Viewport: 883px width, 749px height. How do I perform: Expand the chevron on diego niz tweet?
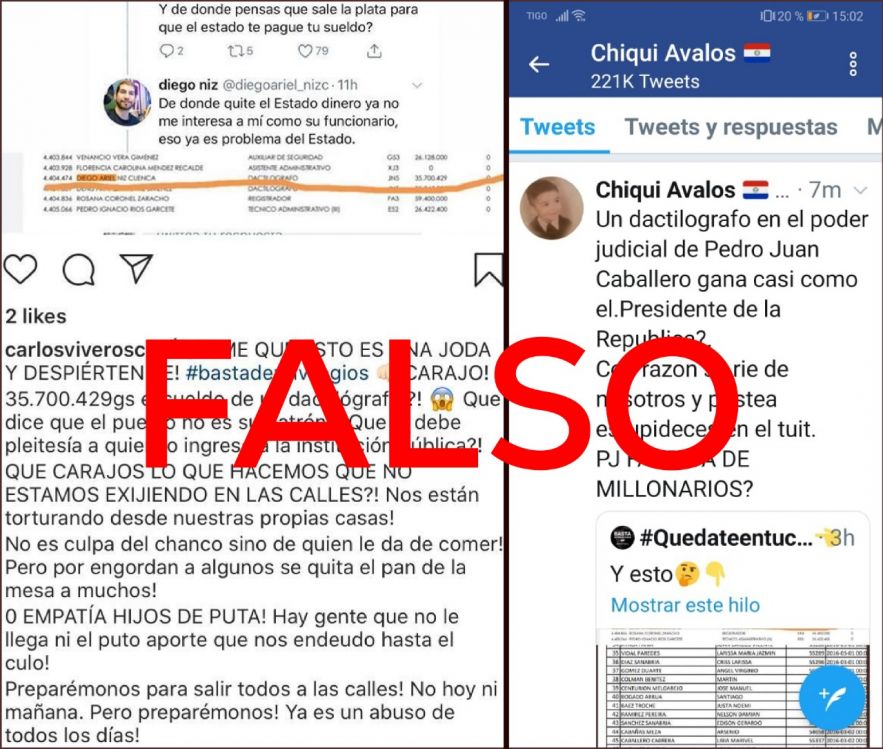tap(417, 85)
